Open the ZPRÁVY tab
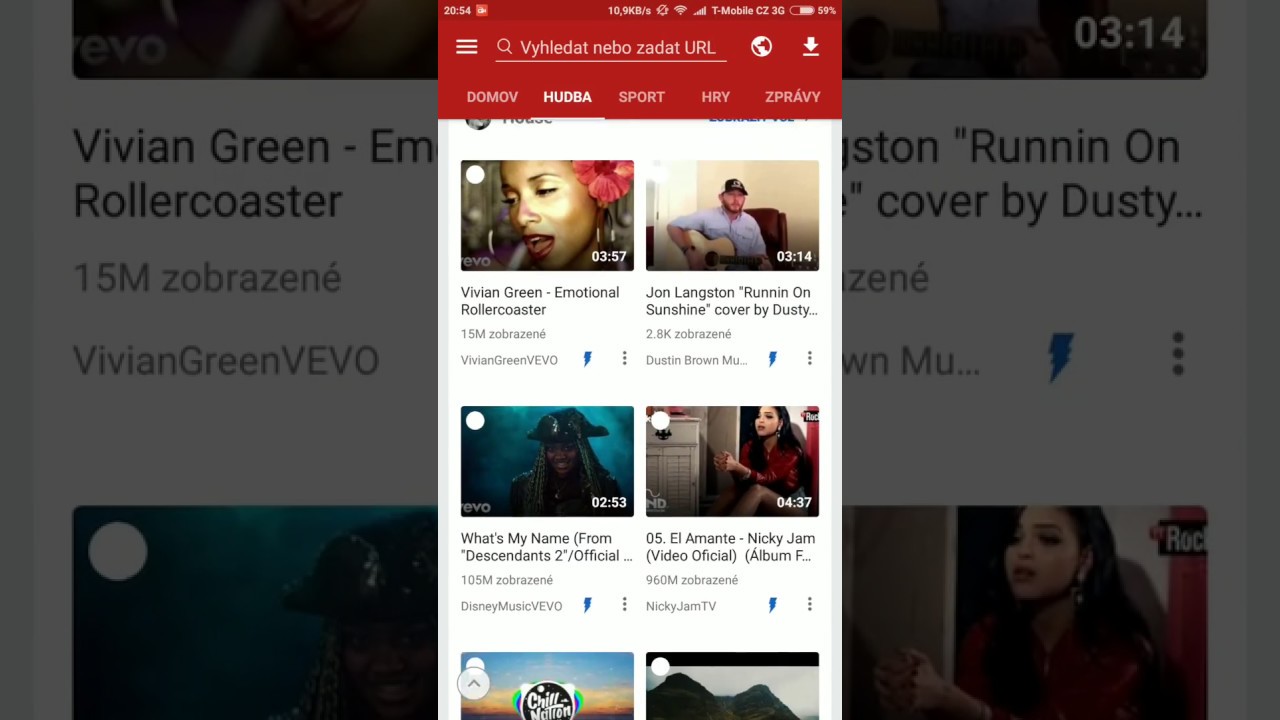The width and height of the screenshot is (1280, 720). 792,97
